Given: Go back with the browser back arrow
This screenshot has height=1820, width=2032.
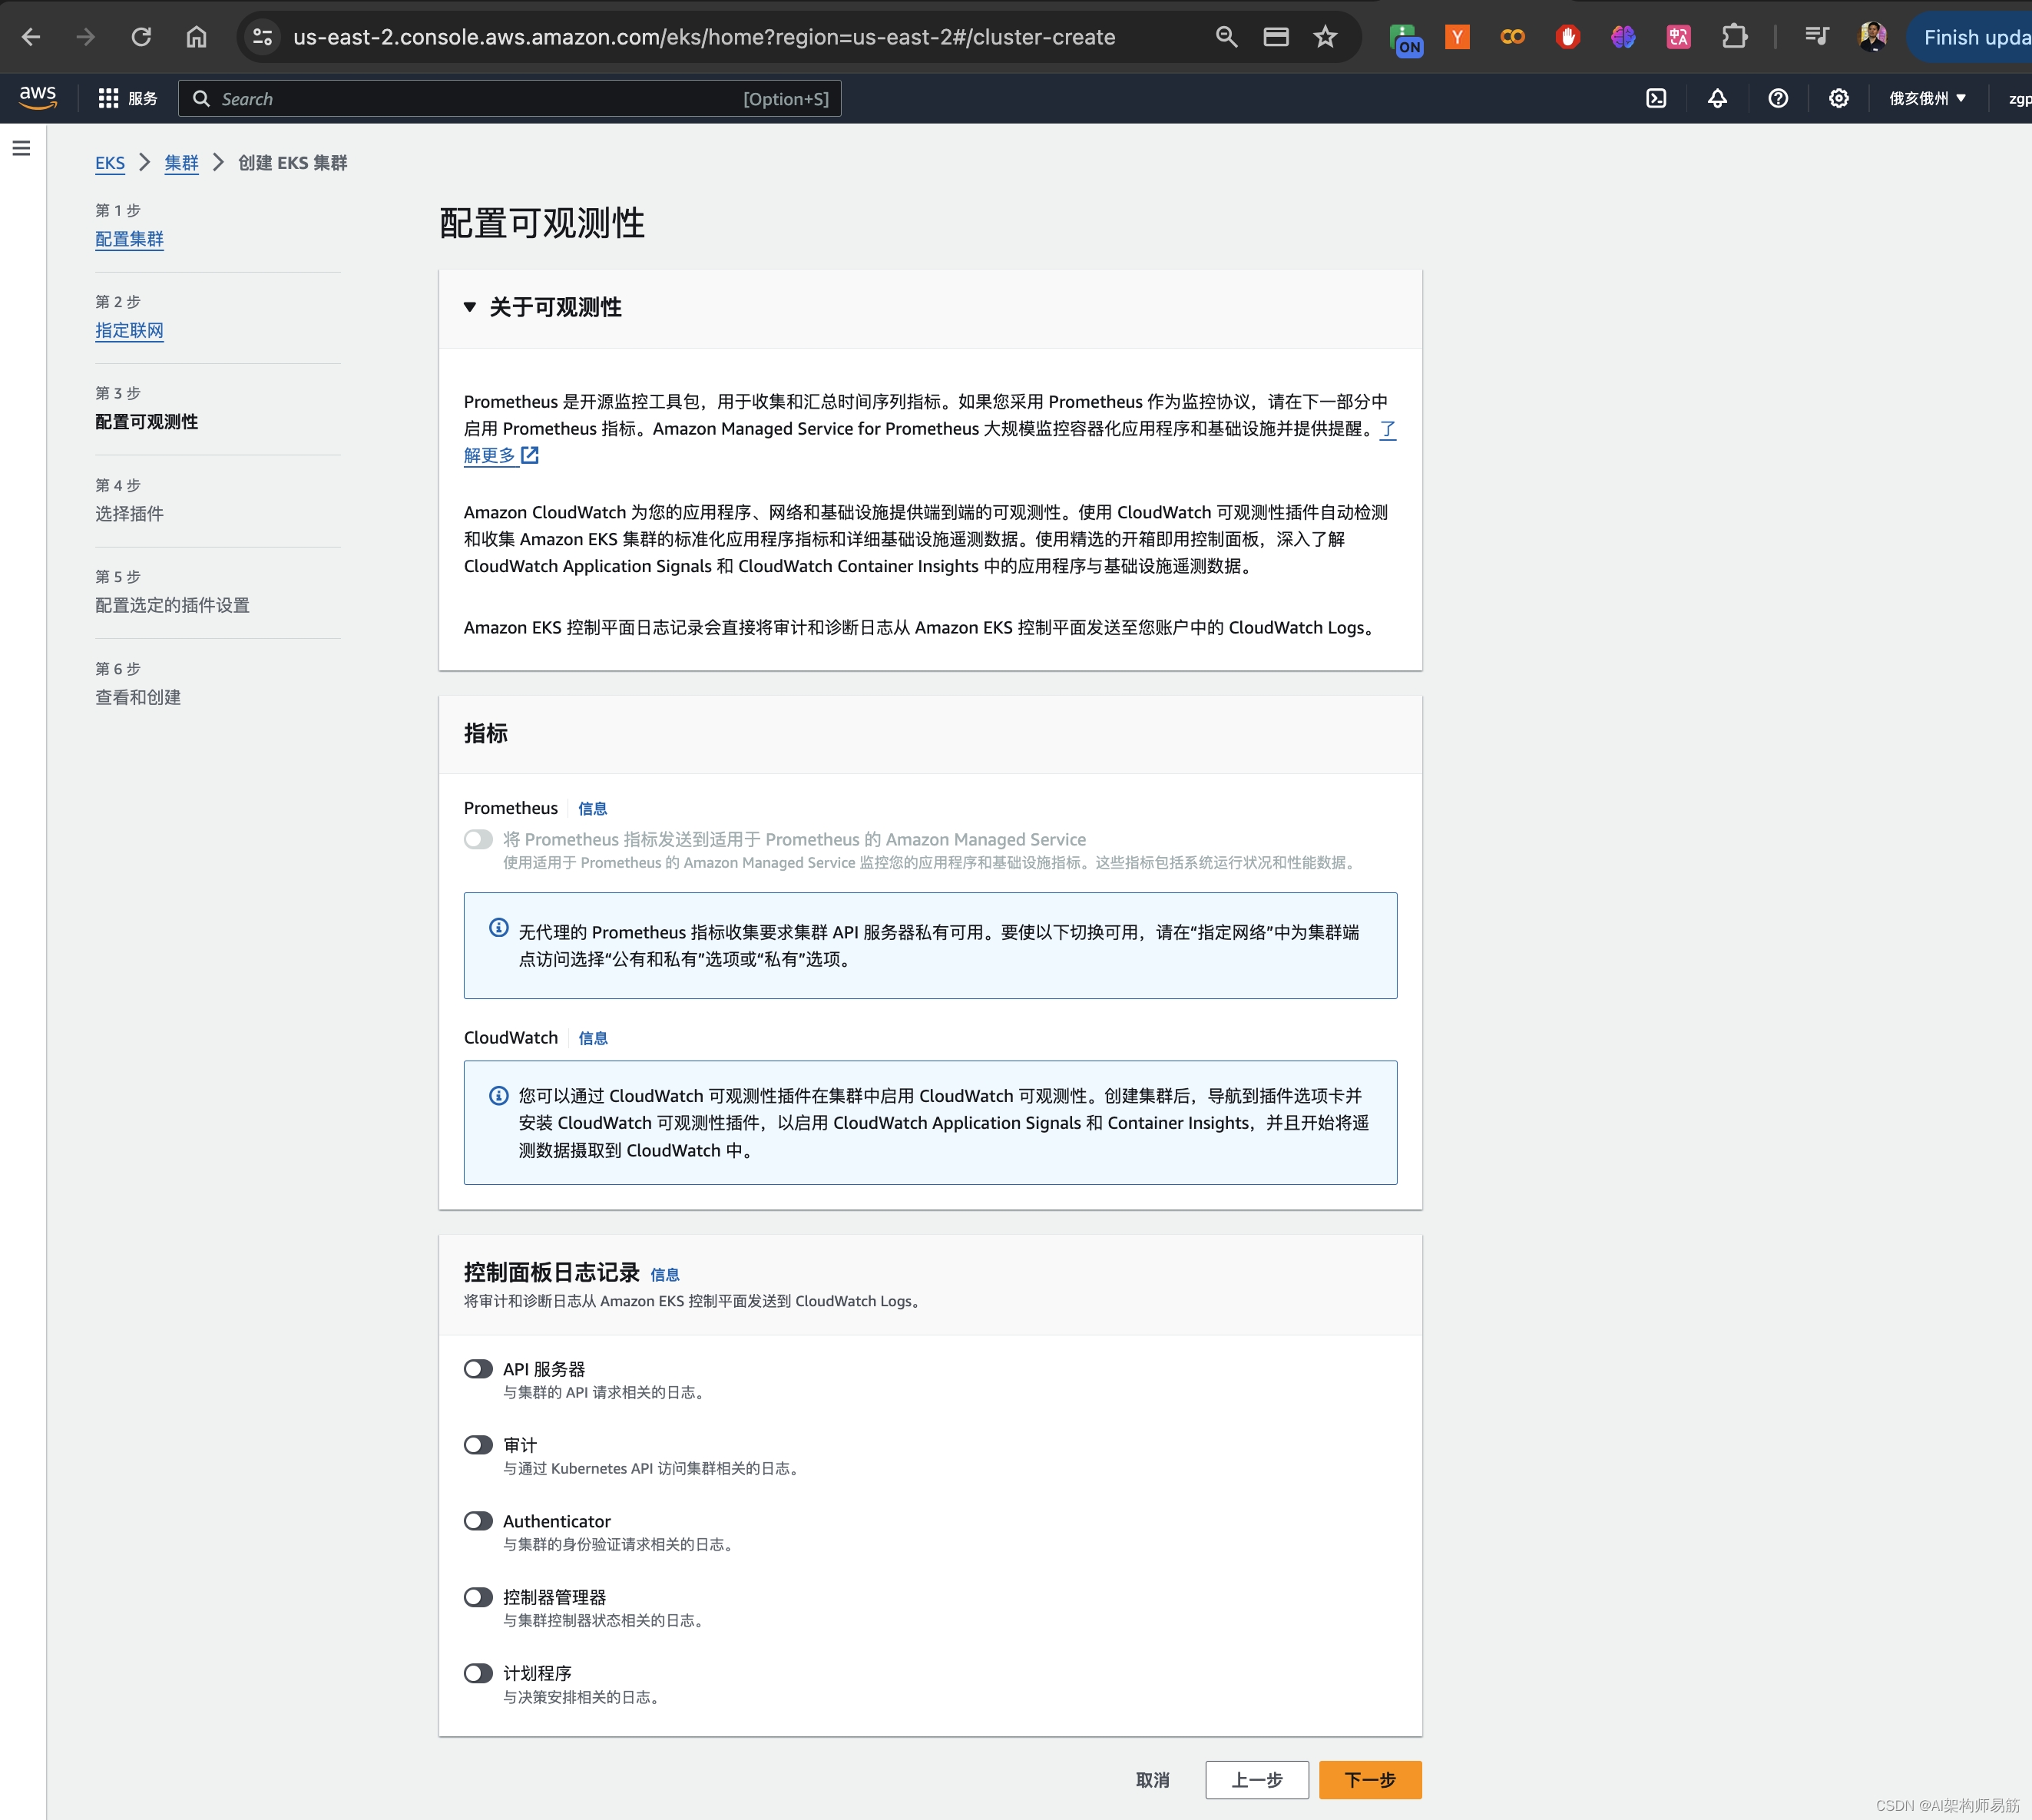Looking at the screenshot, I should [x=31, y=37].
